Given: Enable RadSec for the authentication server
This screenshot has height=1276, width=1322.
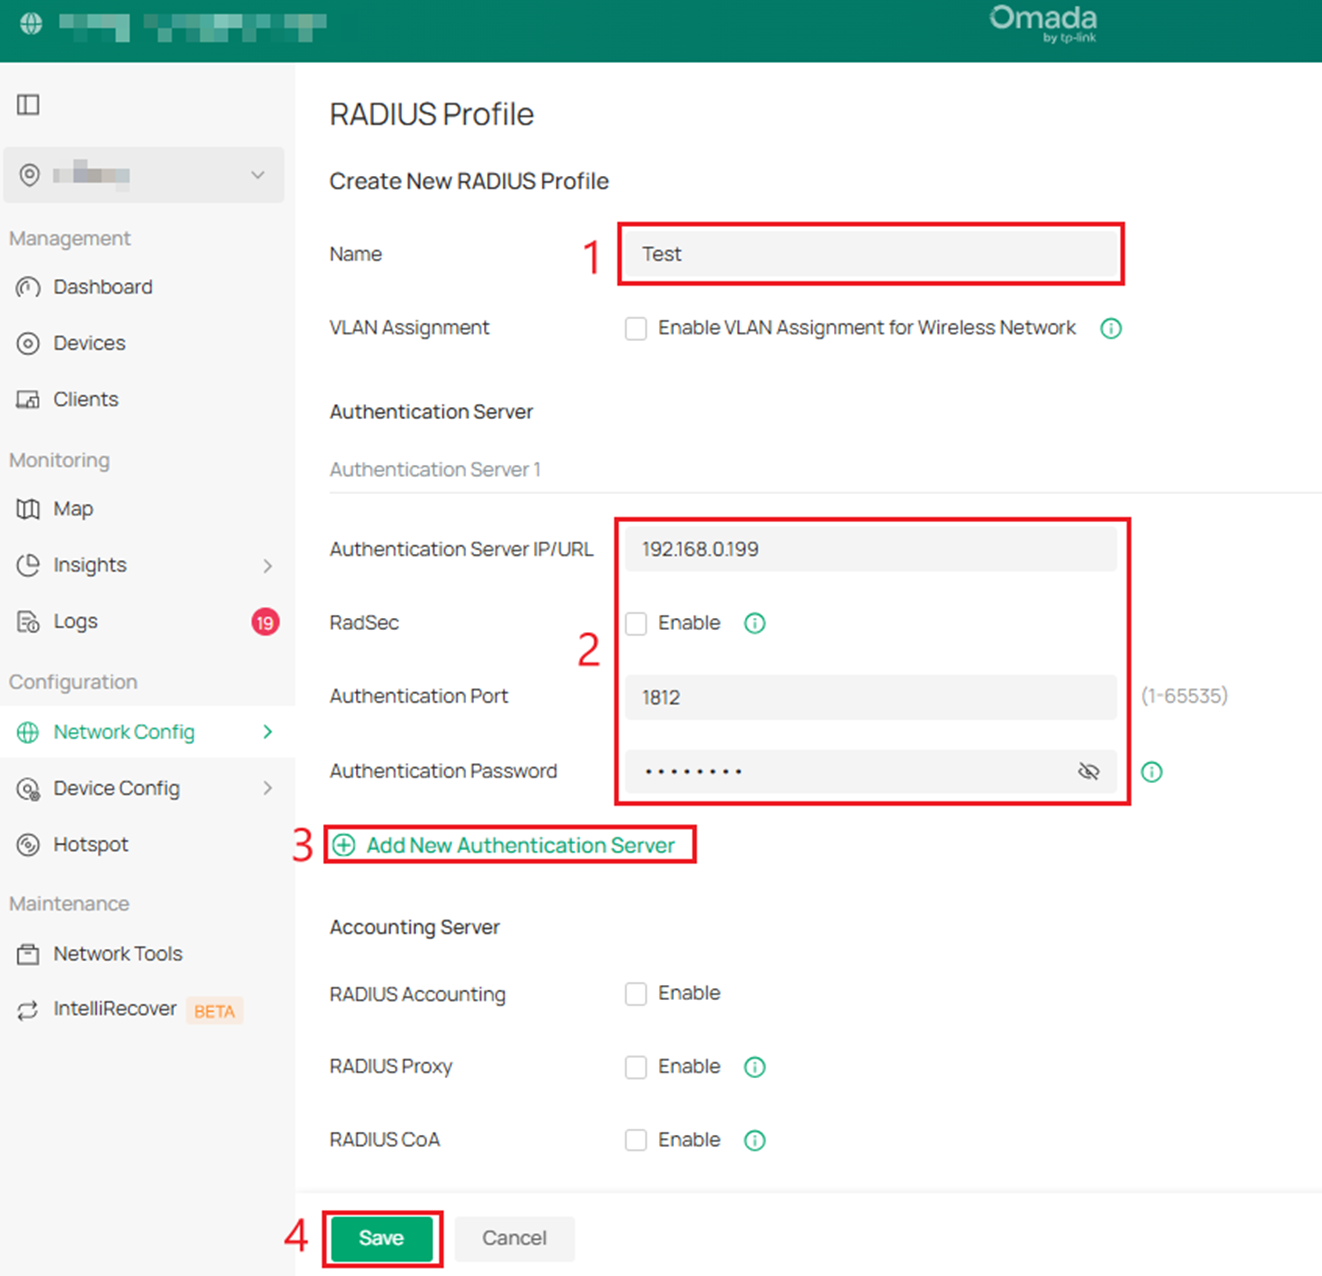Looking at the screenshot, I should [x=636, y=623].
